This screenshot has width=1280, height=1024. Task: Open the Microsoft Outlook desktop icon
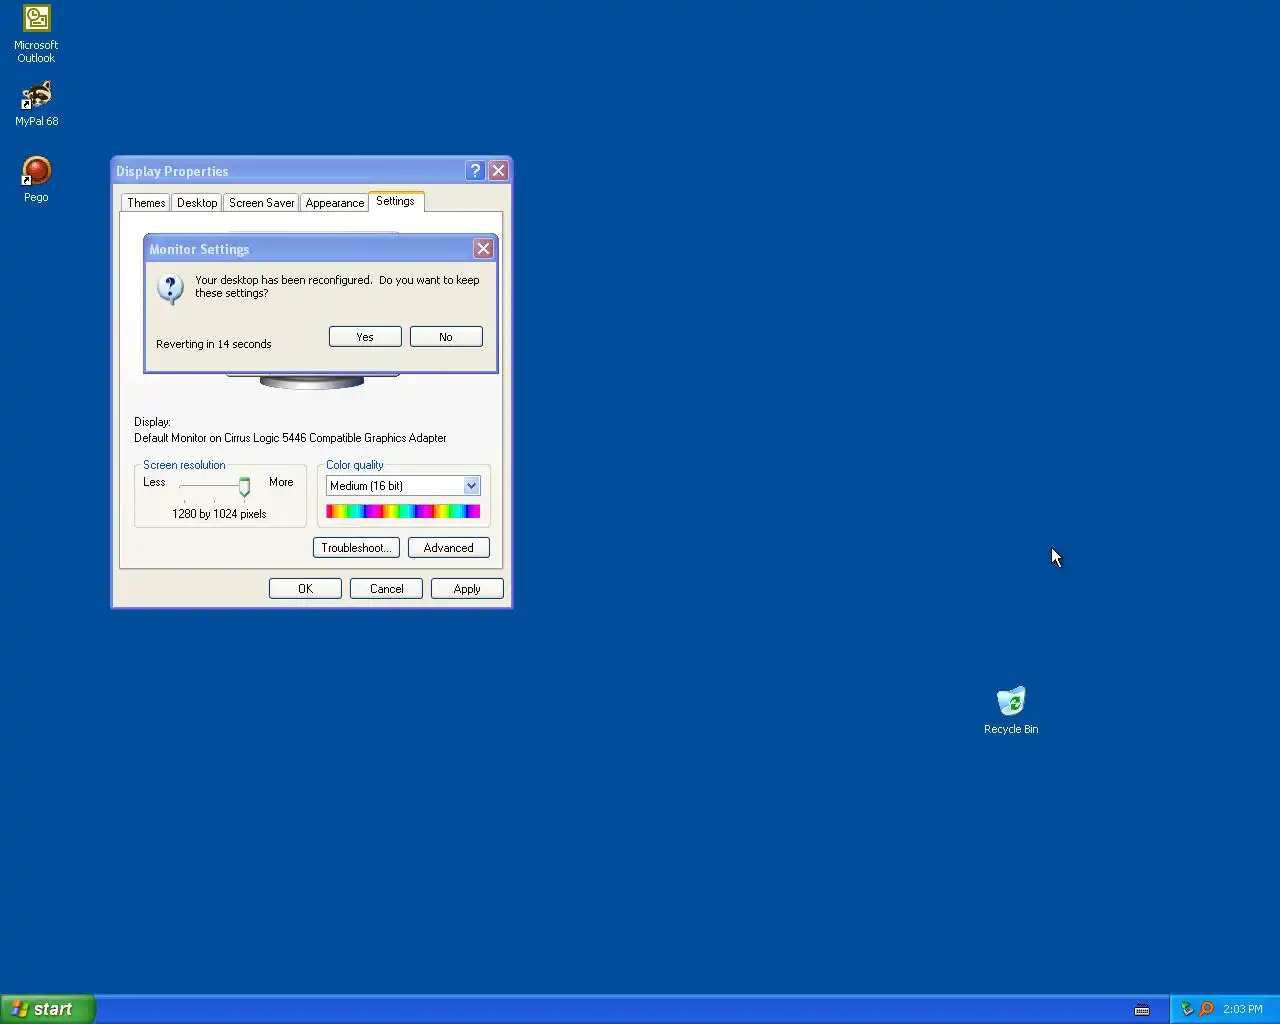point(36,34)
